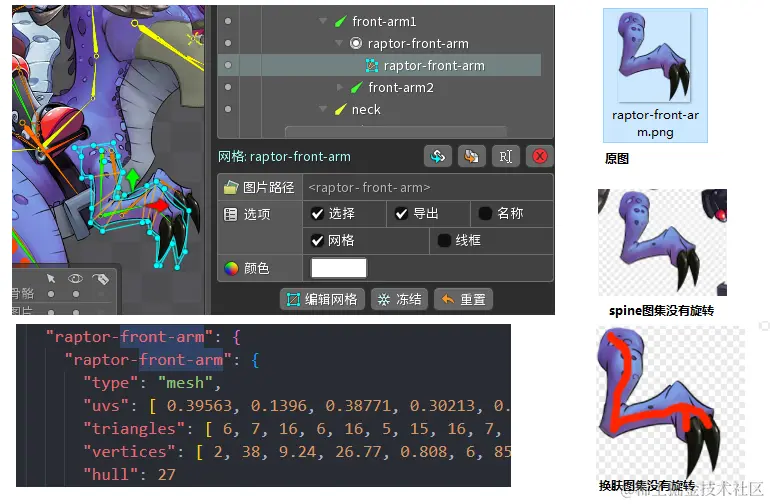Click the rename (R) button
This screenshot has width=770, height=504.
[x=505, y=157]
